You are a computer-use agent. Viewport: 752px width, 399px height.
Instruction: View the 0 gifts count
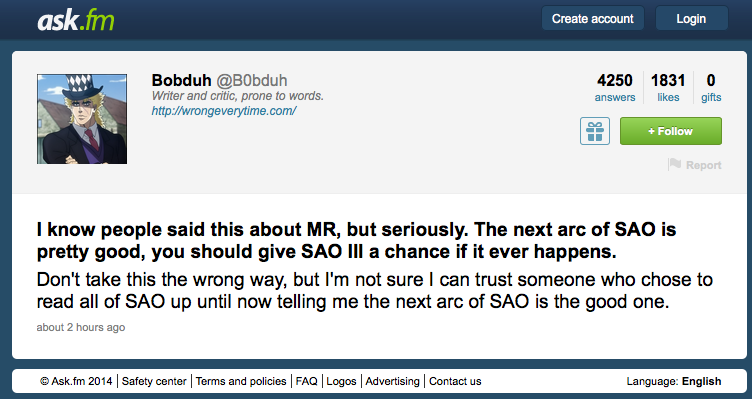711,87
